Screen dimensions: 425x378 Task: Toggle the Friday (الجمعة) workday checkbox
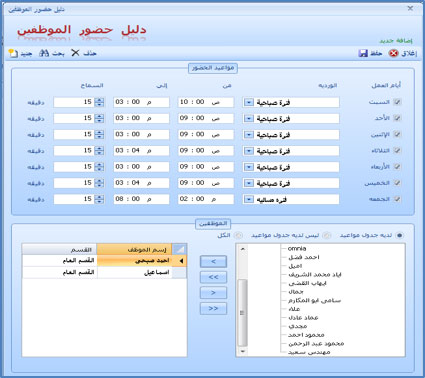[397, 199]
